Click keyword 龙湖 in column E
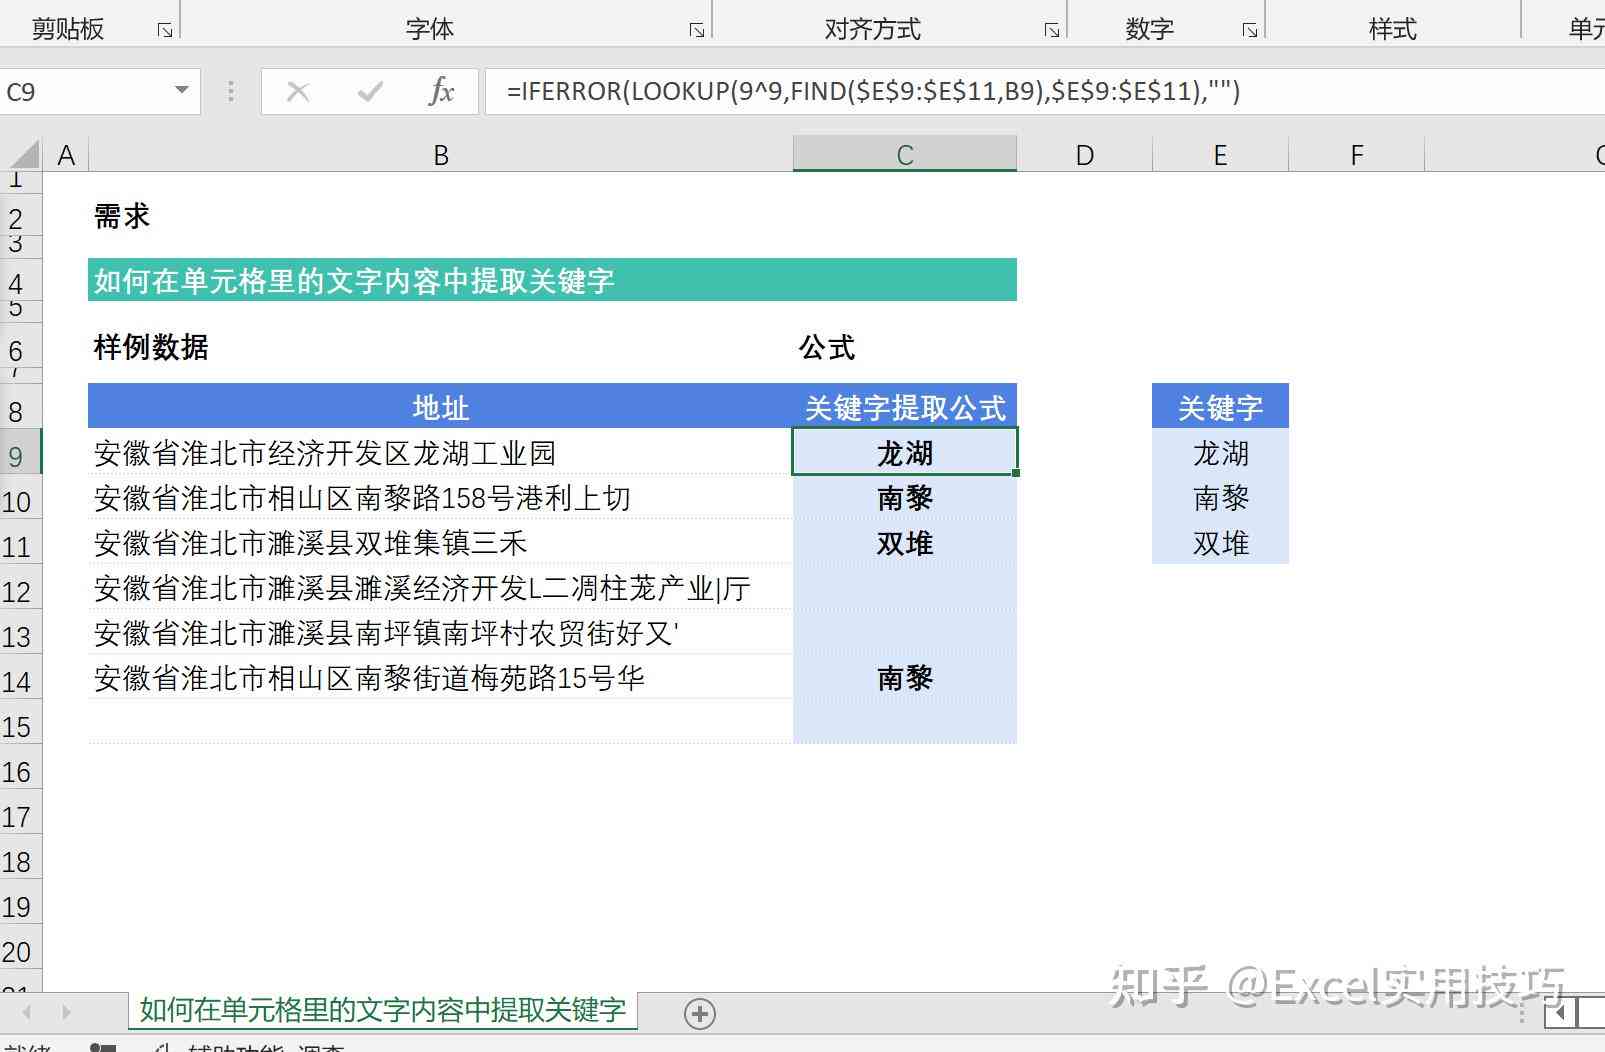 click(1220, 453)
